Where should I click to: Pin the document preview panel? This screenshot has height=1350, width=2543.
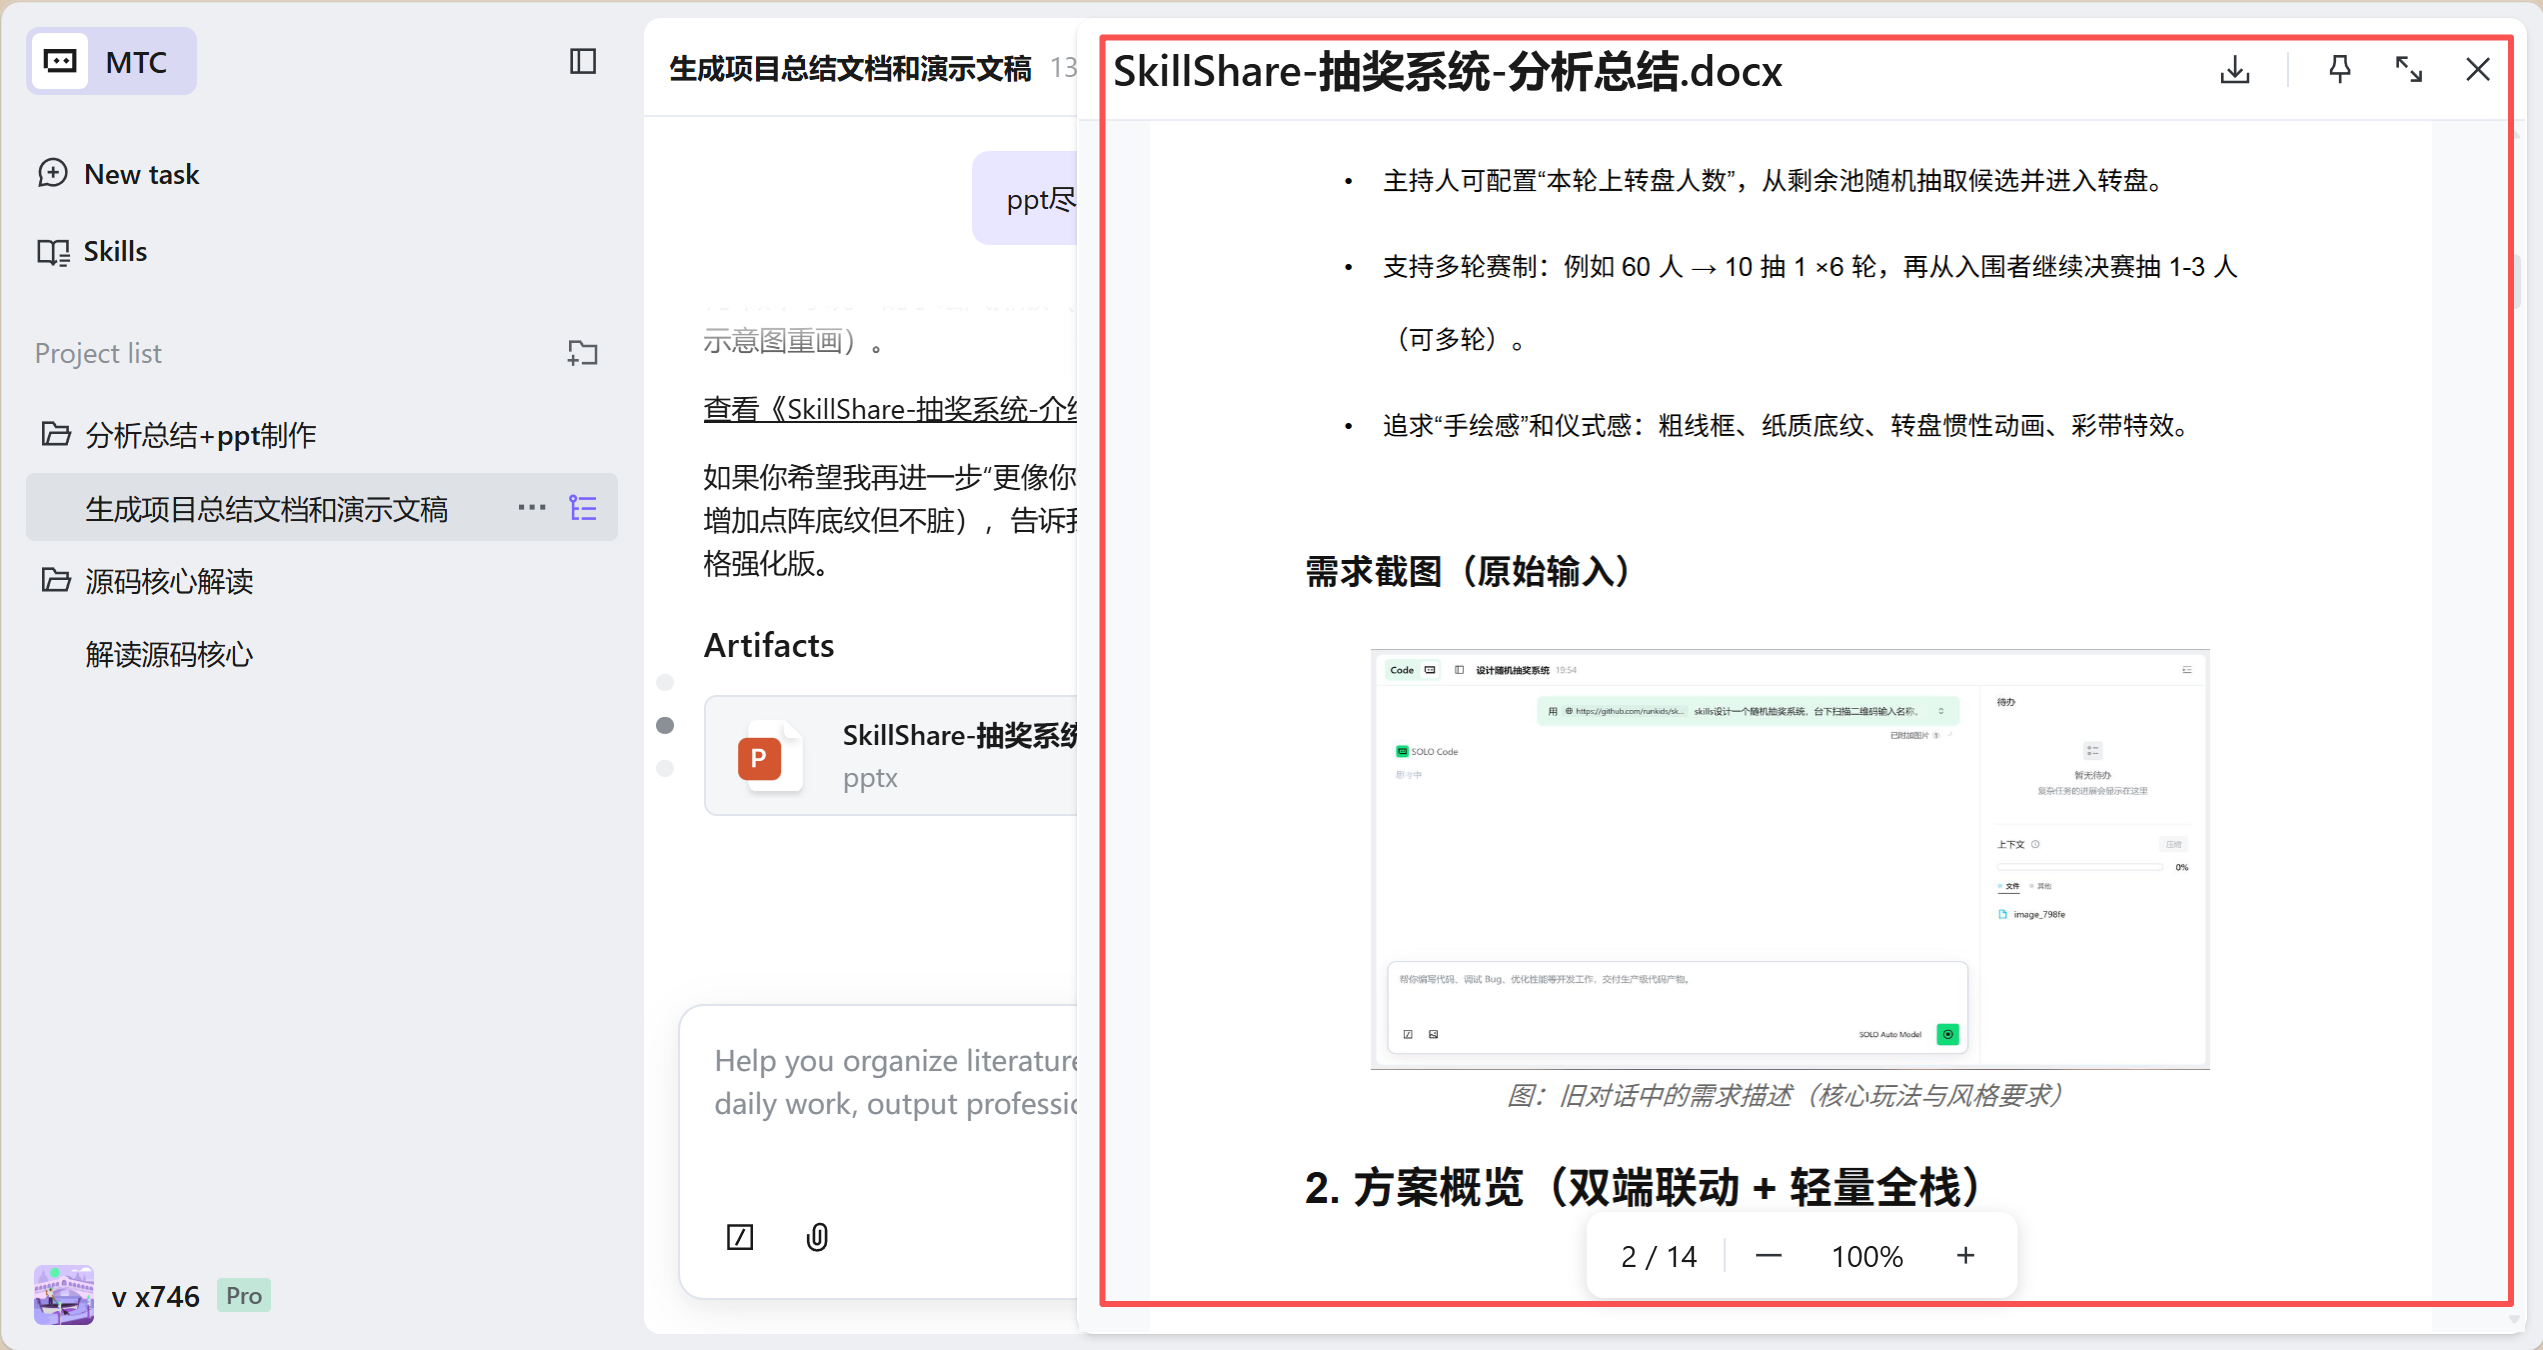[x=2339, y=70]
